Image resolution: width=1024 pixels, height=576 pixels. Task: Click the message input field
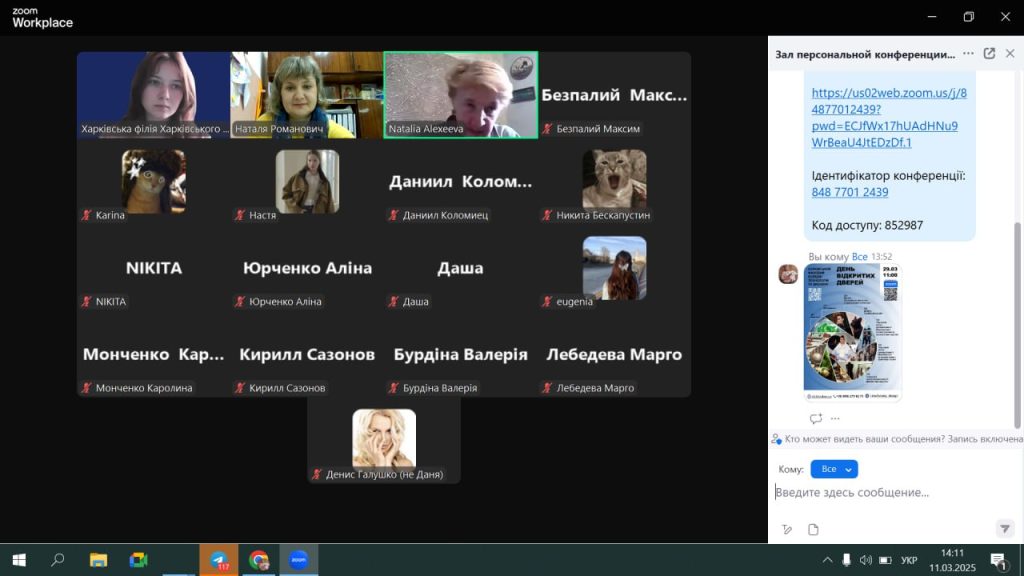coord(890,492)
